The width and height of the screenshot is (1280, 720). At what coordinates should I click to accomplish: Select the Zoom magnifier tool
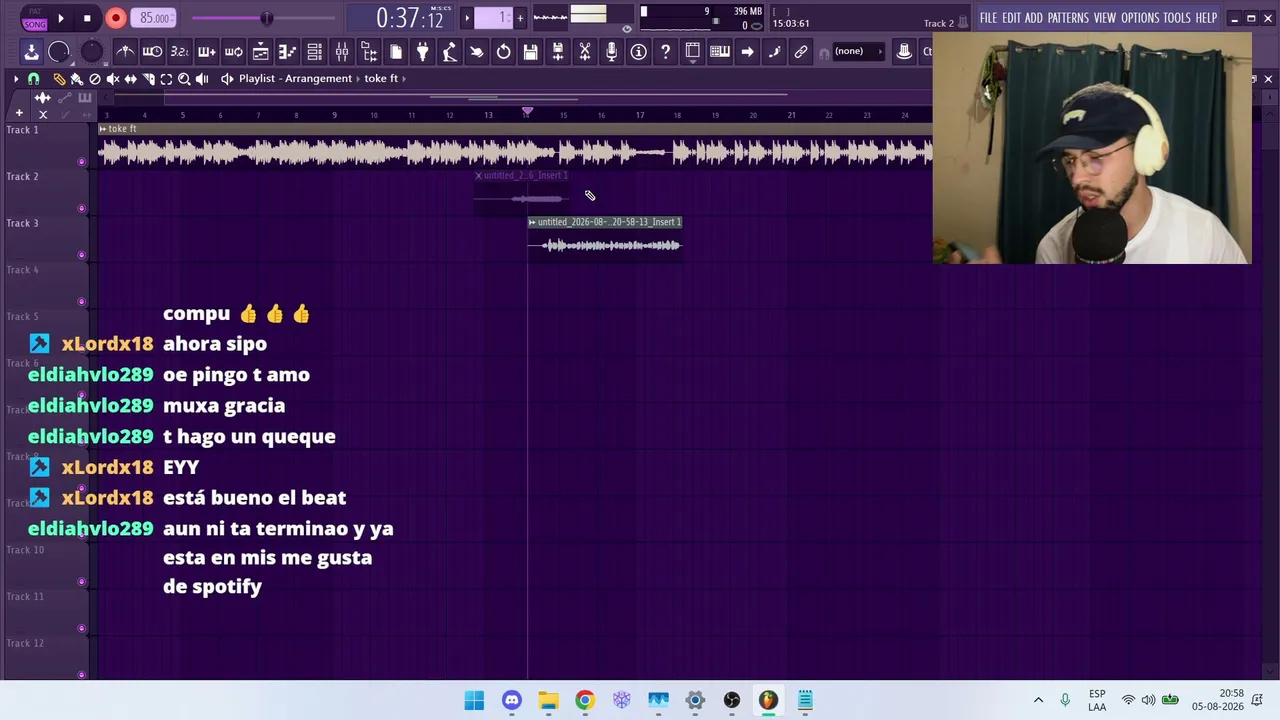click(x=185, y=78)
